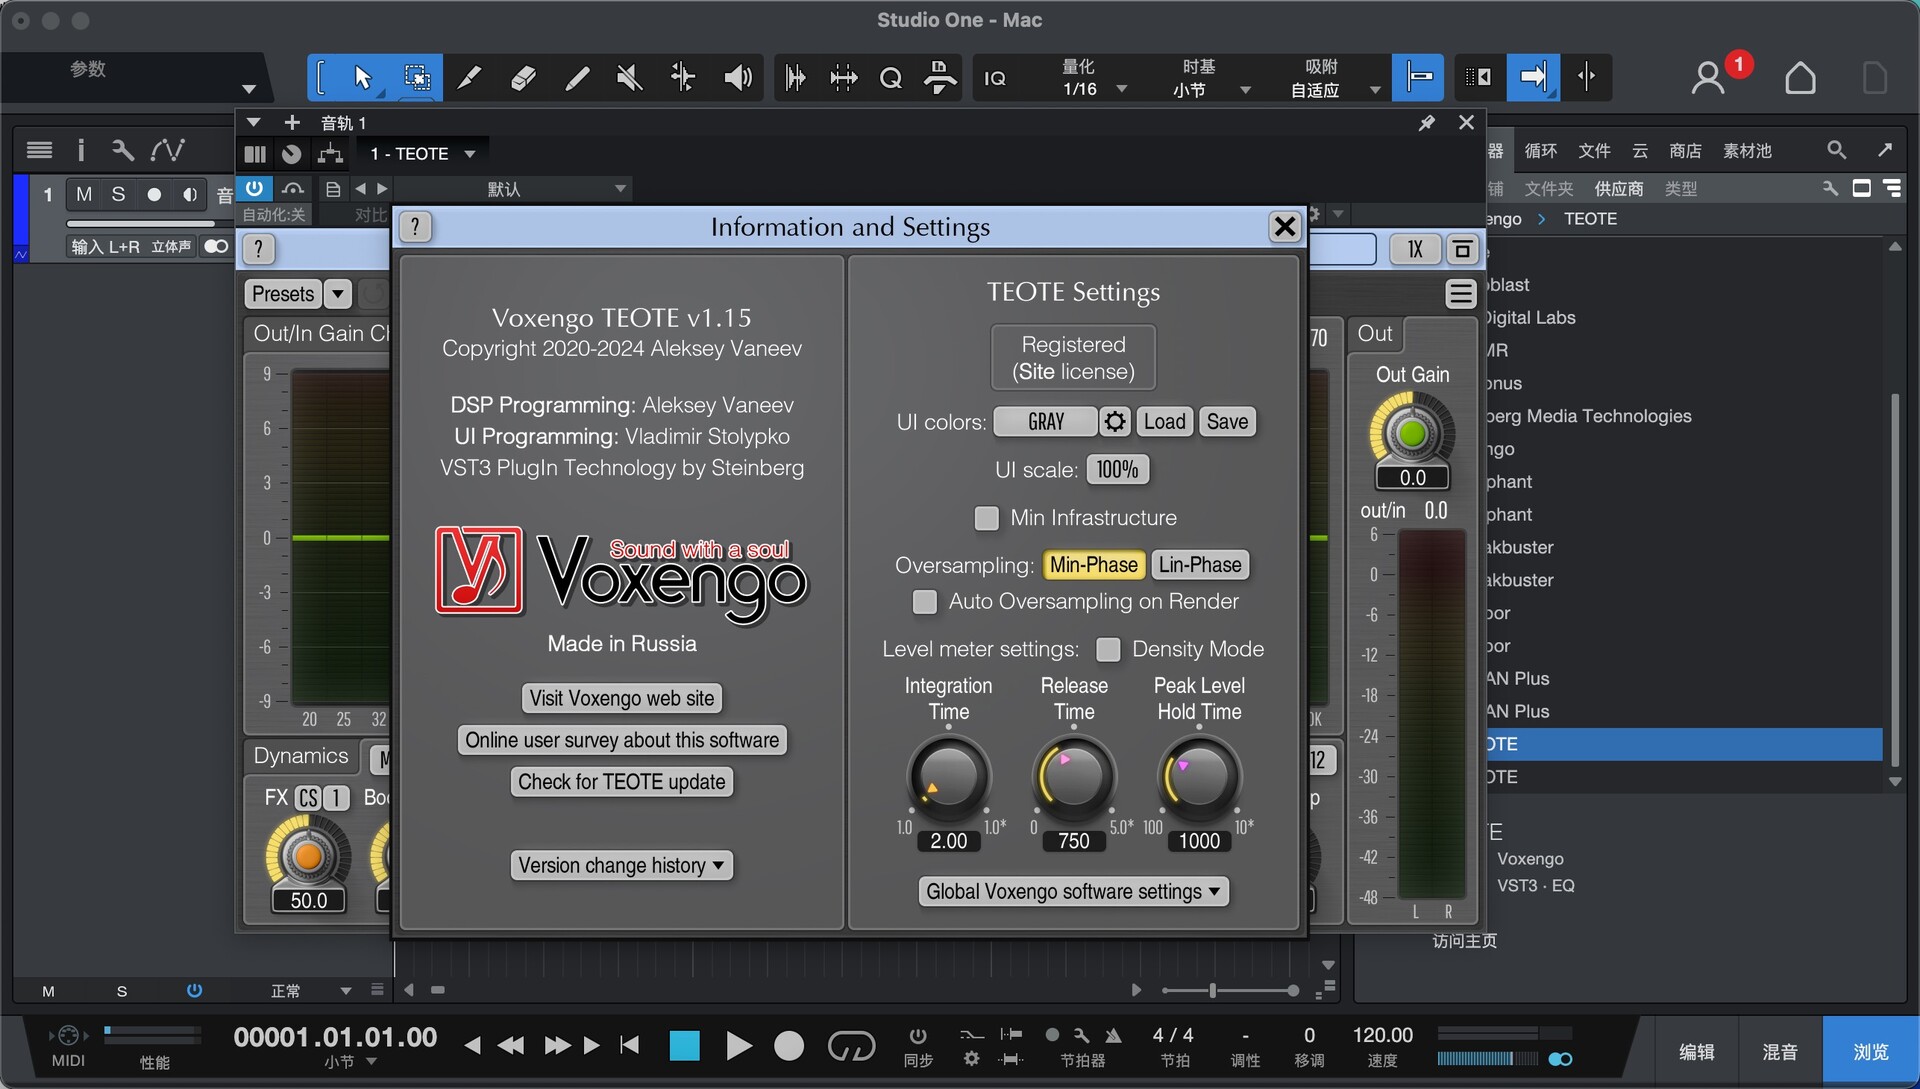
Task: Select the Paint (pencil) tool
Action: coord(576,78)
